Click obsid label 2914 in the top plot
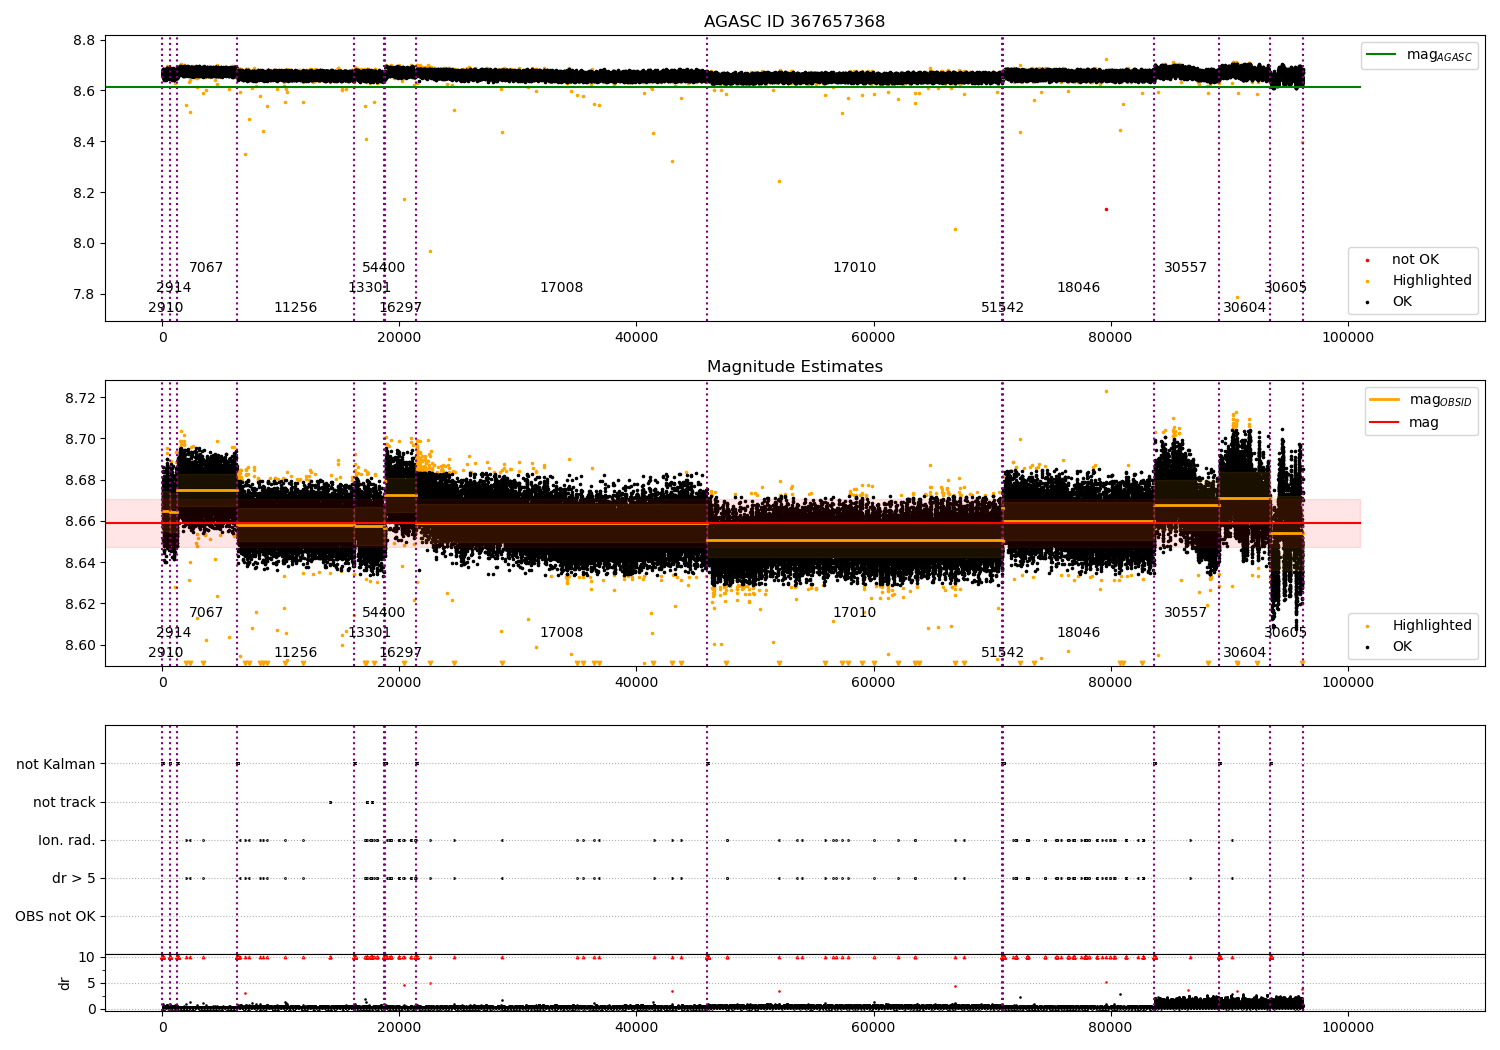 coord(174,288)
